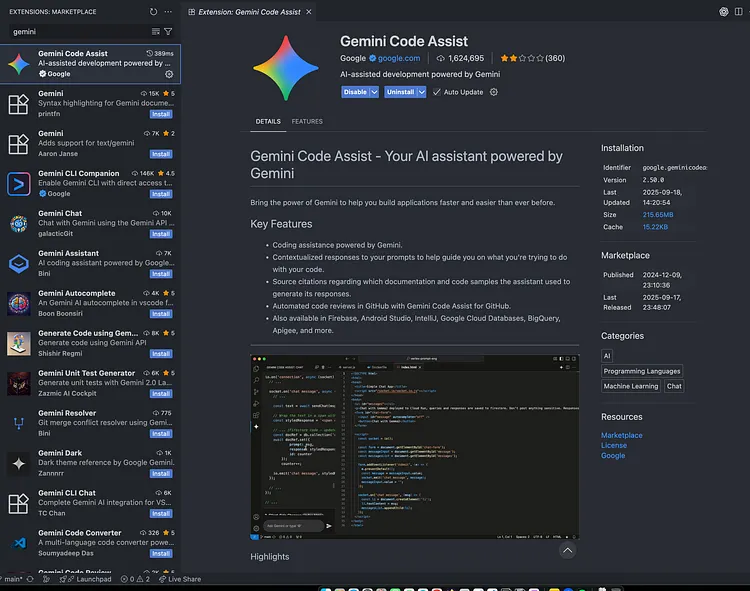This screenshot has width=750, height=591.
Task: Select Gemini Code Assist in the results list
Action: pos(90,64)
